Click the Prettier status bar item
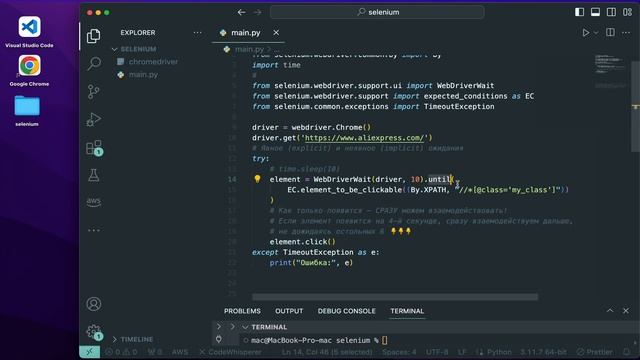 click(x=594, y=352)
